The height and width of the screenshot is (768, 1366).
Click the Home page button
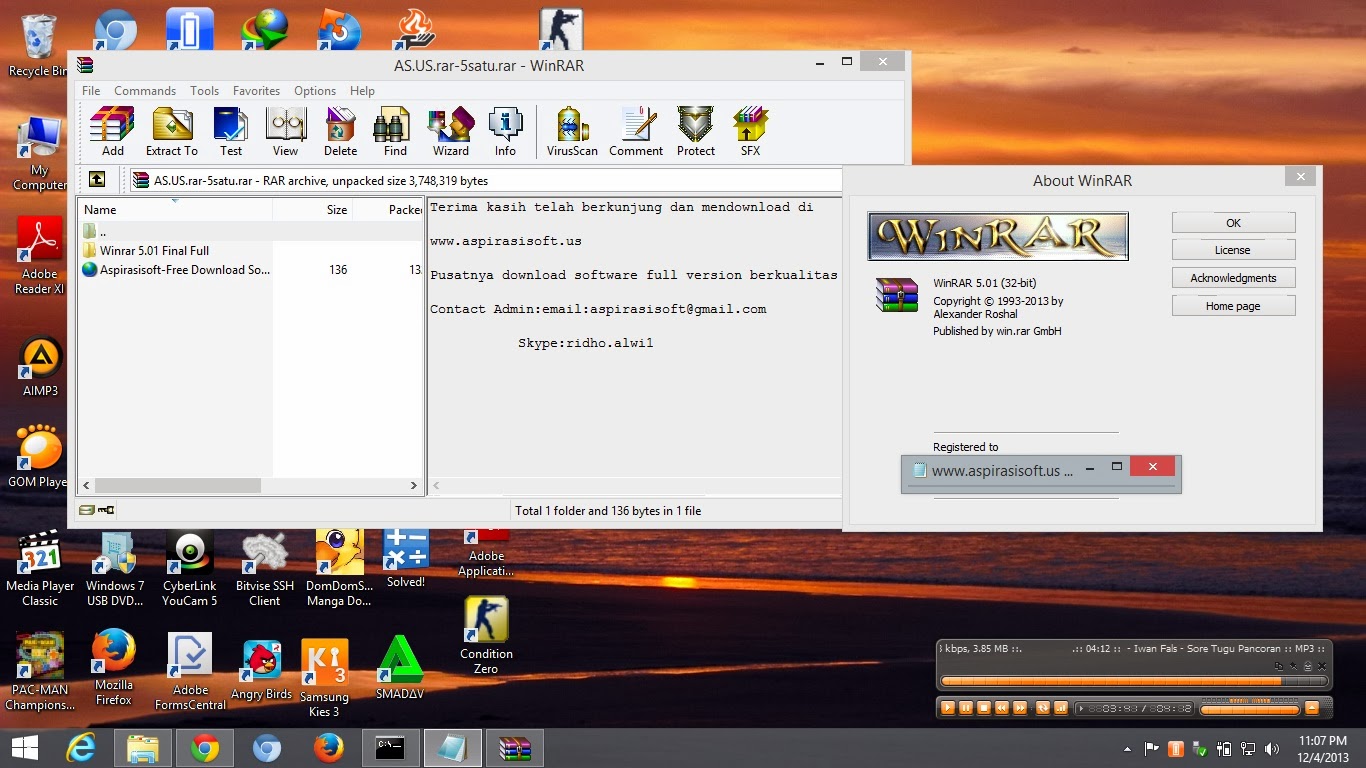(1233, 306)
